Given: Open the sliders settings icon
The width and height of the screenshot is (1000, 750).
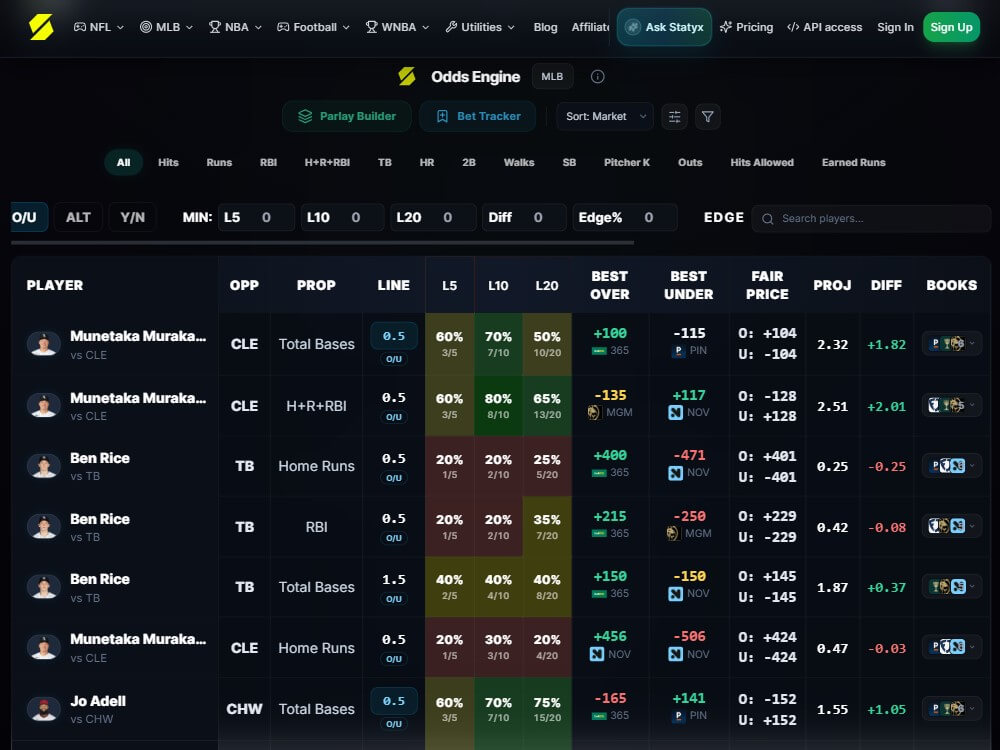Looking at the screenshot, I should click(674, 116).
